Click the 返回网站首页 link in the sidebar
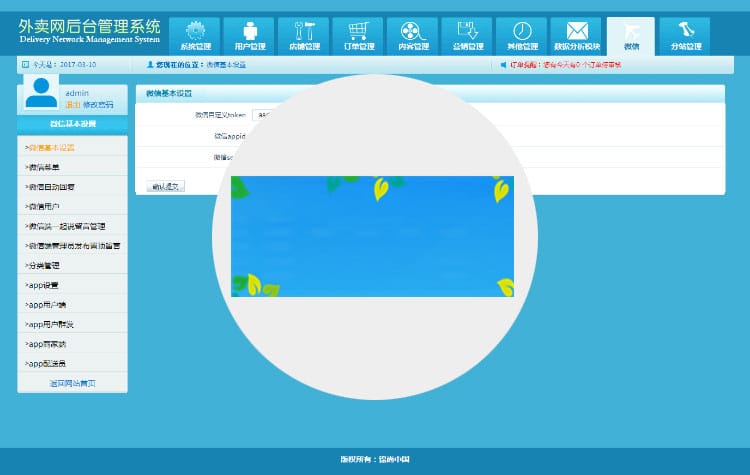750x475 pixels. coord(72,383)
